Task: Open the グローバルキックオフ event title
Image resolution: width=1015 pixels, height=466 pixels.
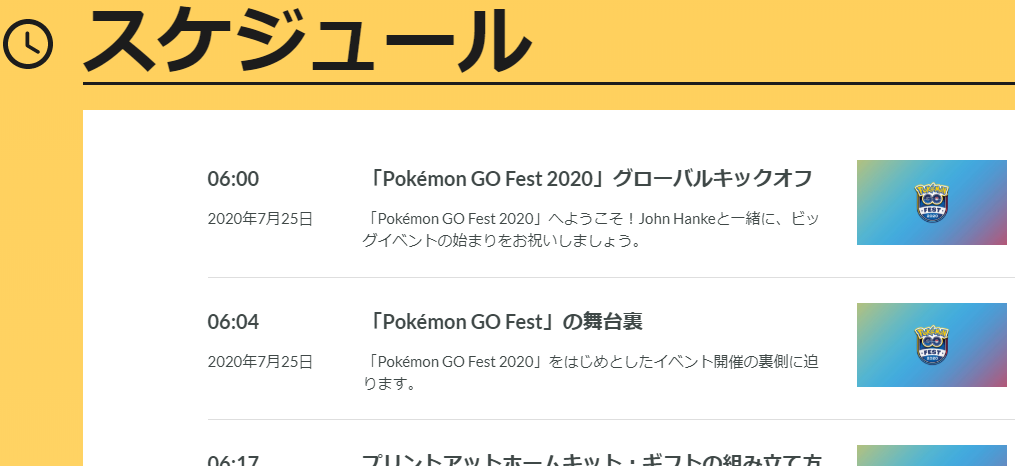Action: pyautogui.click(x=587, y=179)
